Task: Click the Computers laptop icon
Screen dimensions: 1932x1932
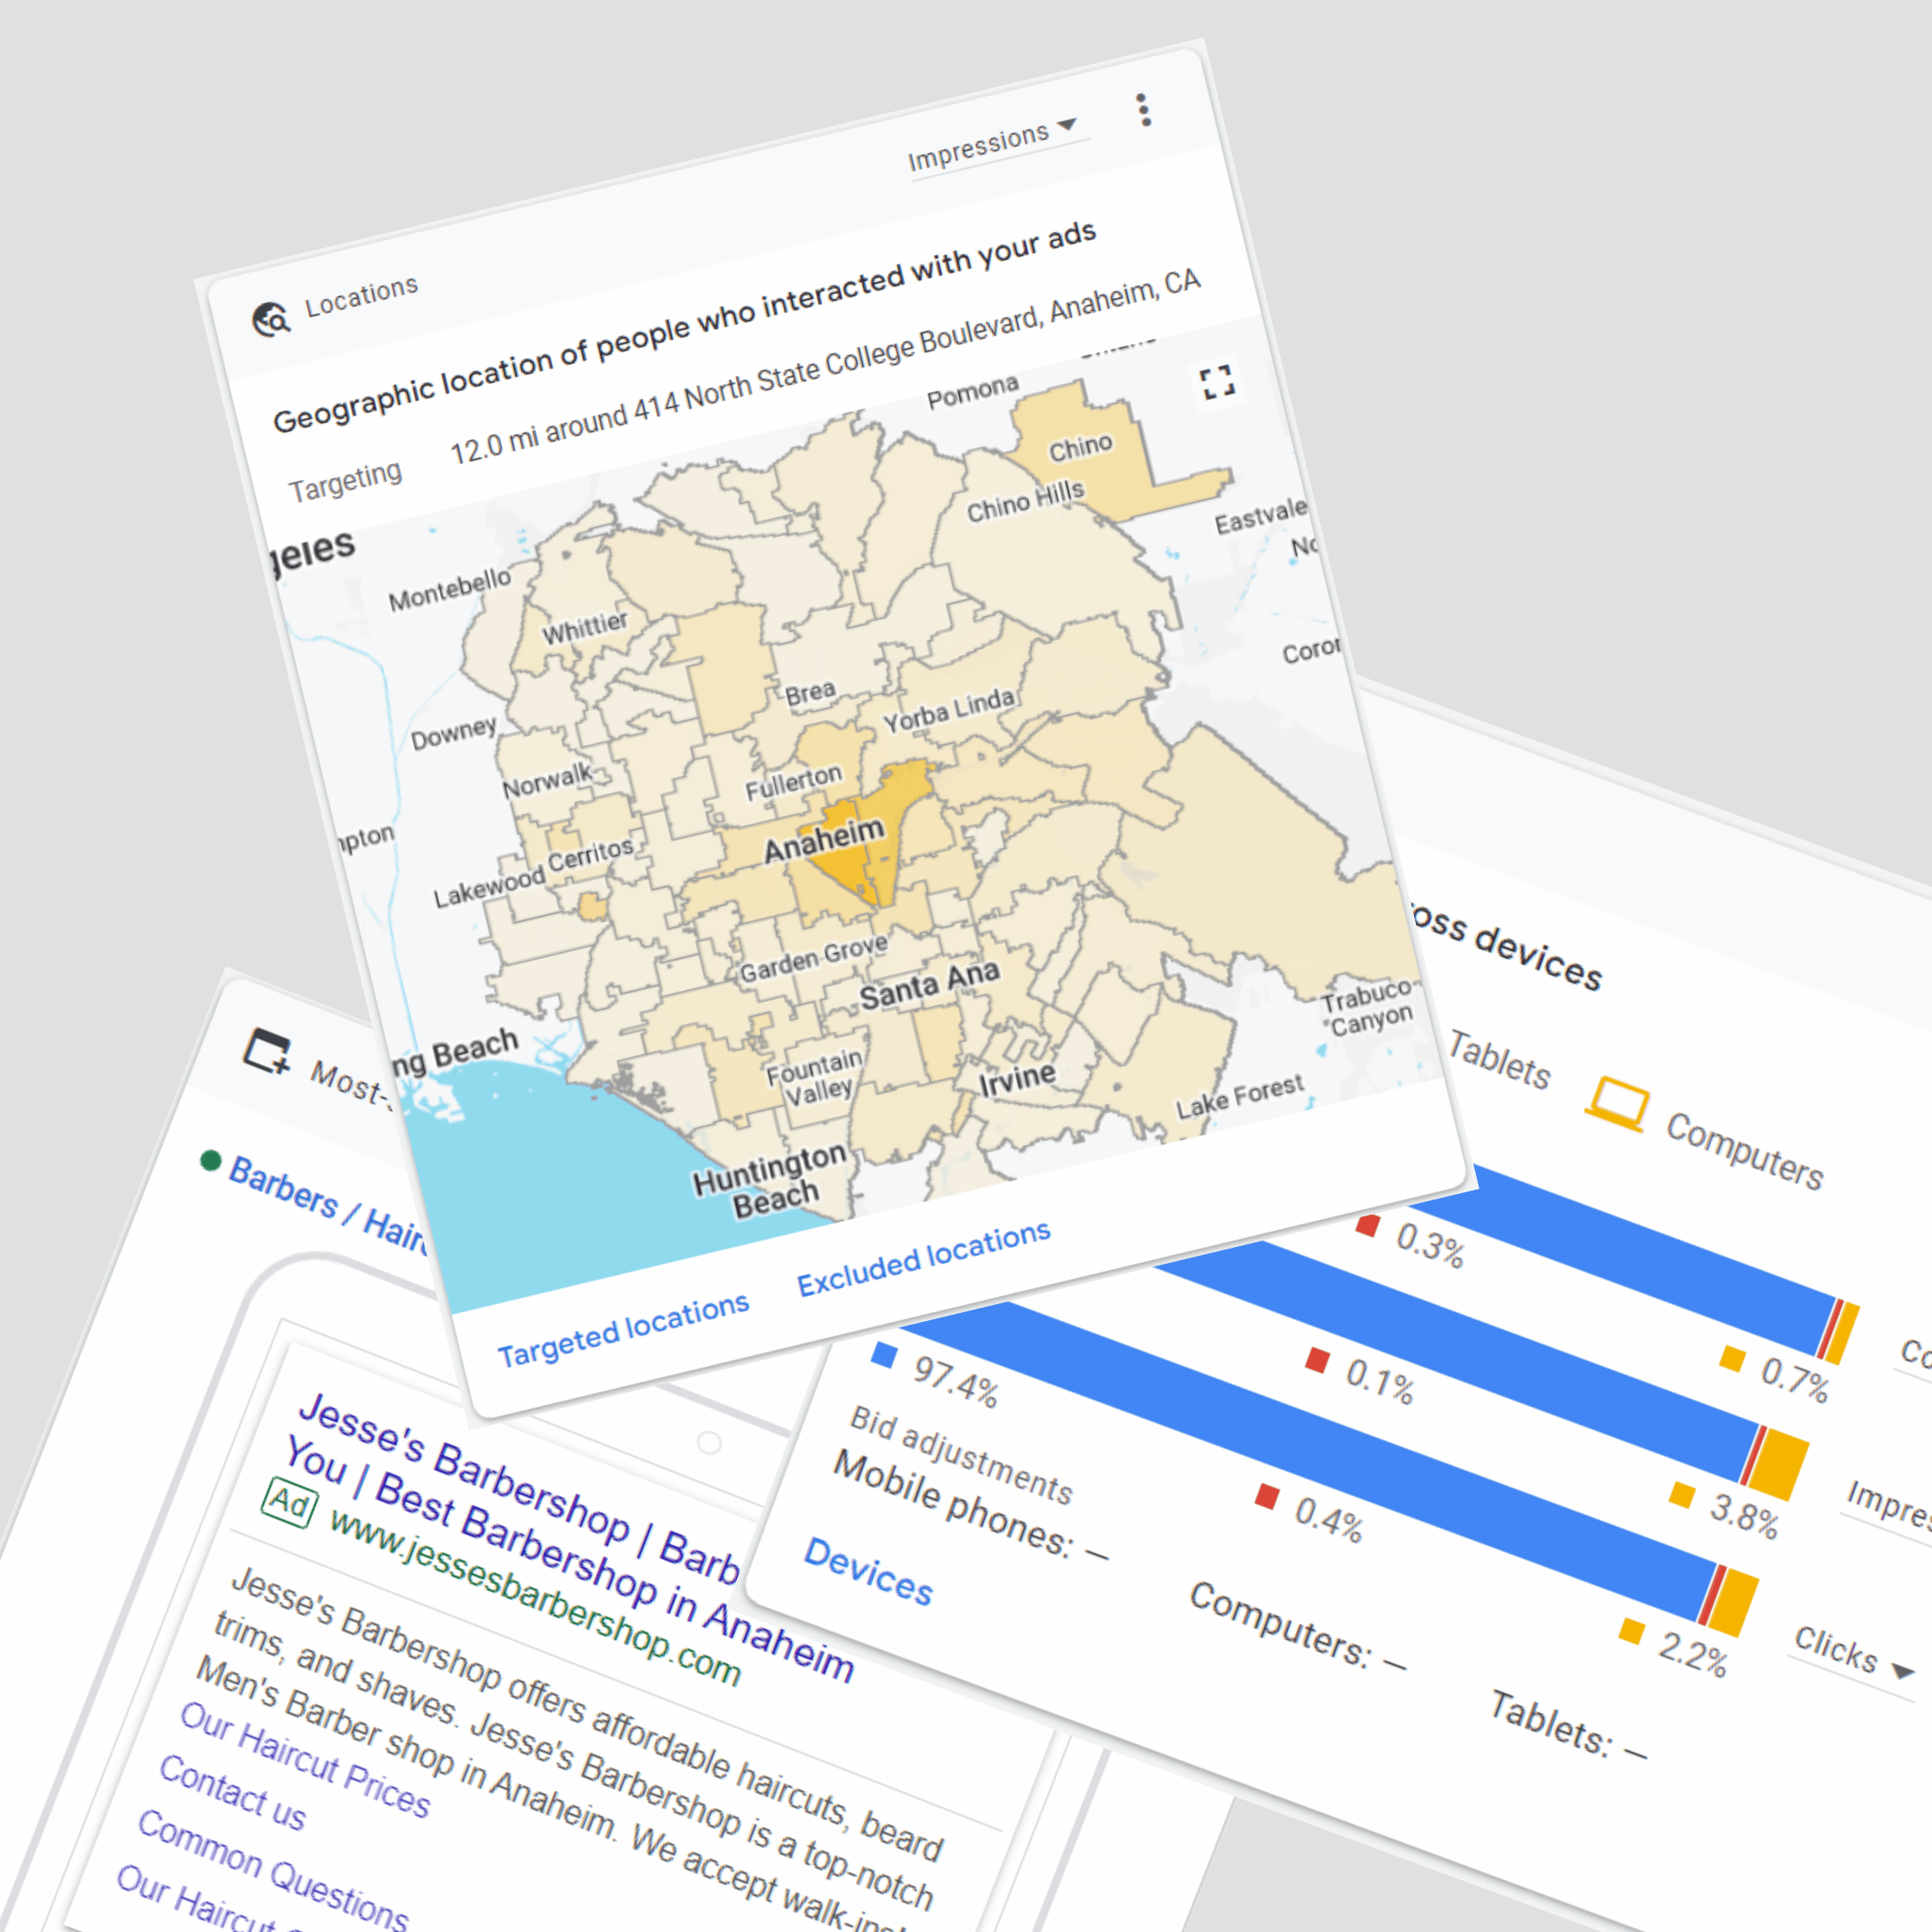Action: coord(1617,1104)
